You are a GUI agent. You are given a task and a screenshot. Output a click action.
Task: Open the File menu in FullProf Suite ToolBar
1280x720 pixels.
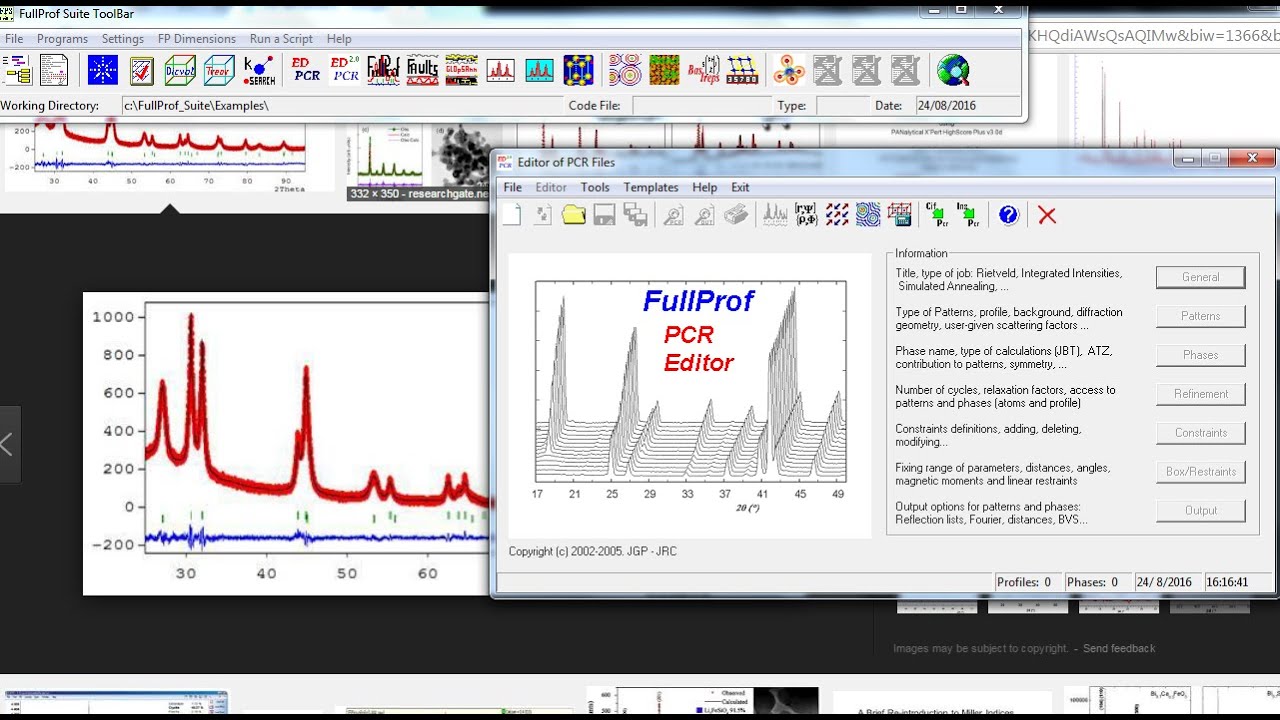14,39
